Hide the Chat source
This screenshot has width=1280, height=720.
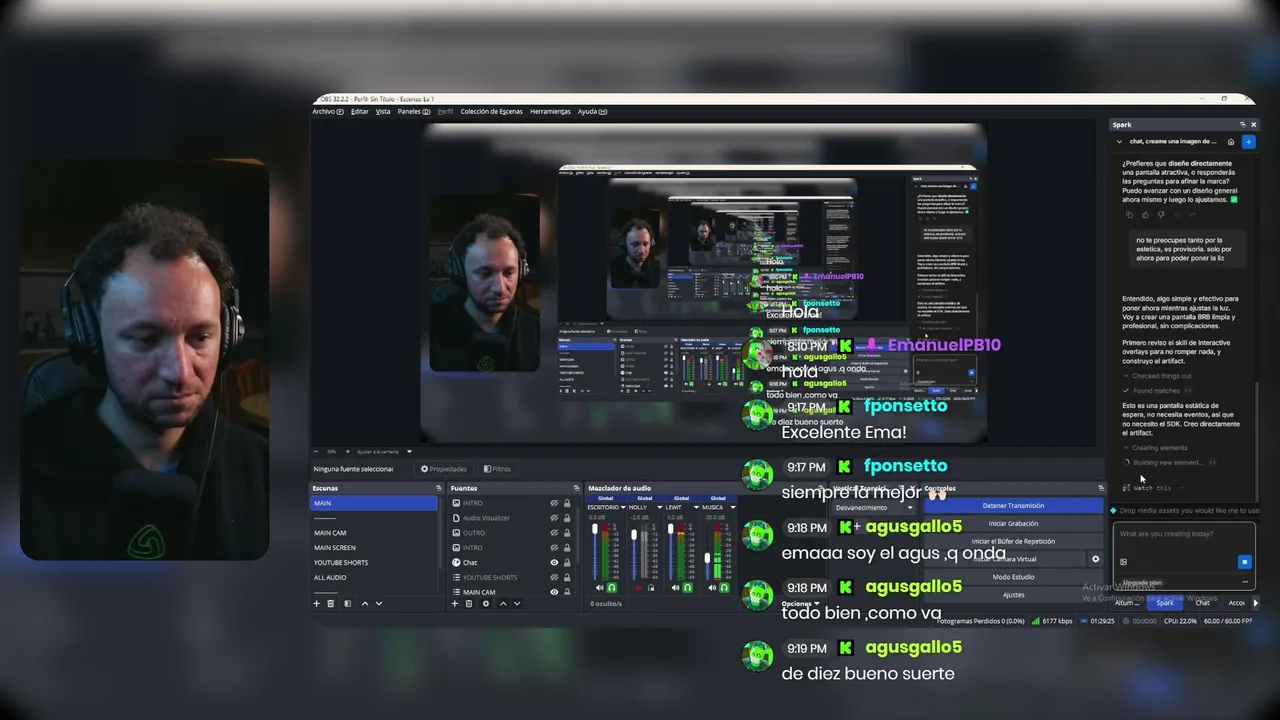pos(554,563)
